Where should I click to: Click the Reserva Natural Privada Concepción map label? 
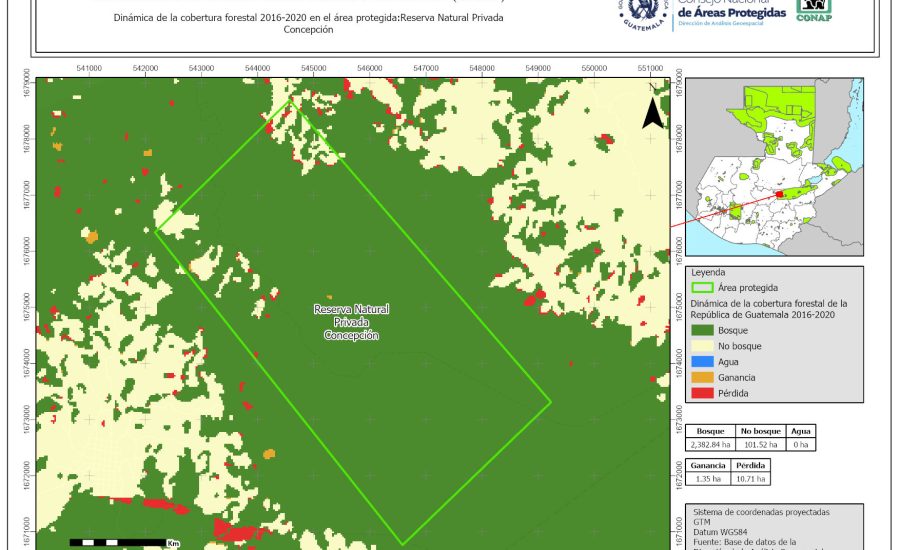[x=351, y=323]
